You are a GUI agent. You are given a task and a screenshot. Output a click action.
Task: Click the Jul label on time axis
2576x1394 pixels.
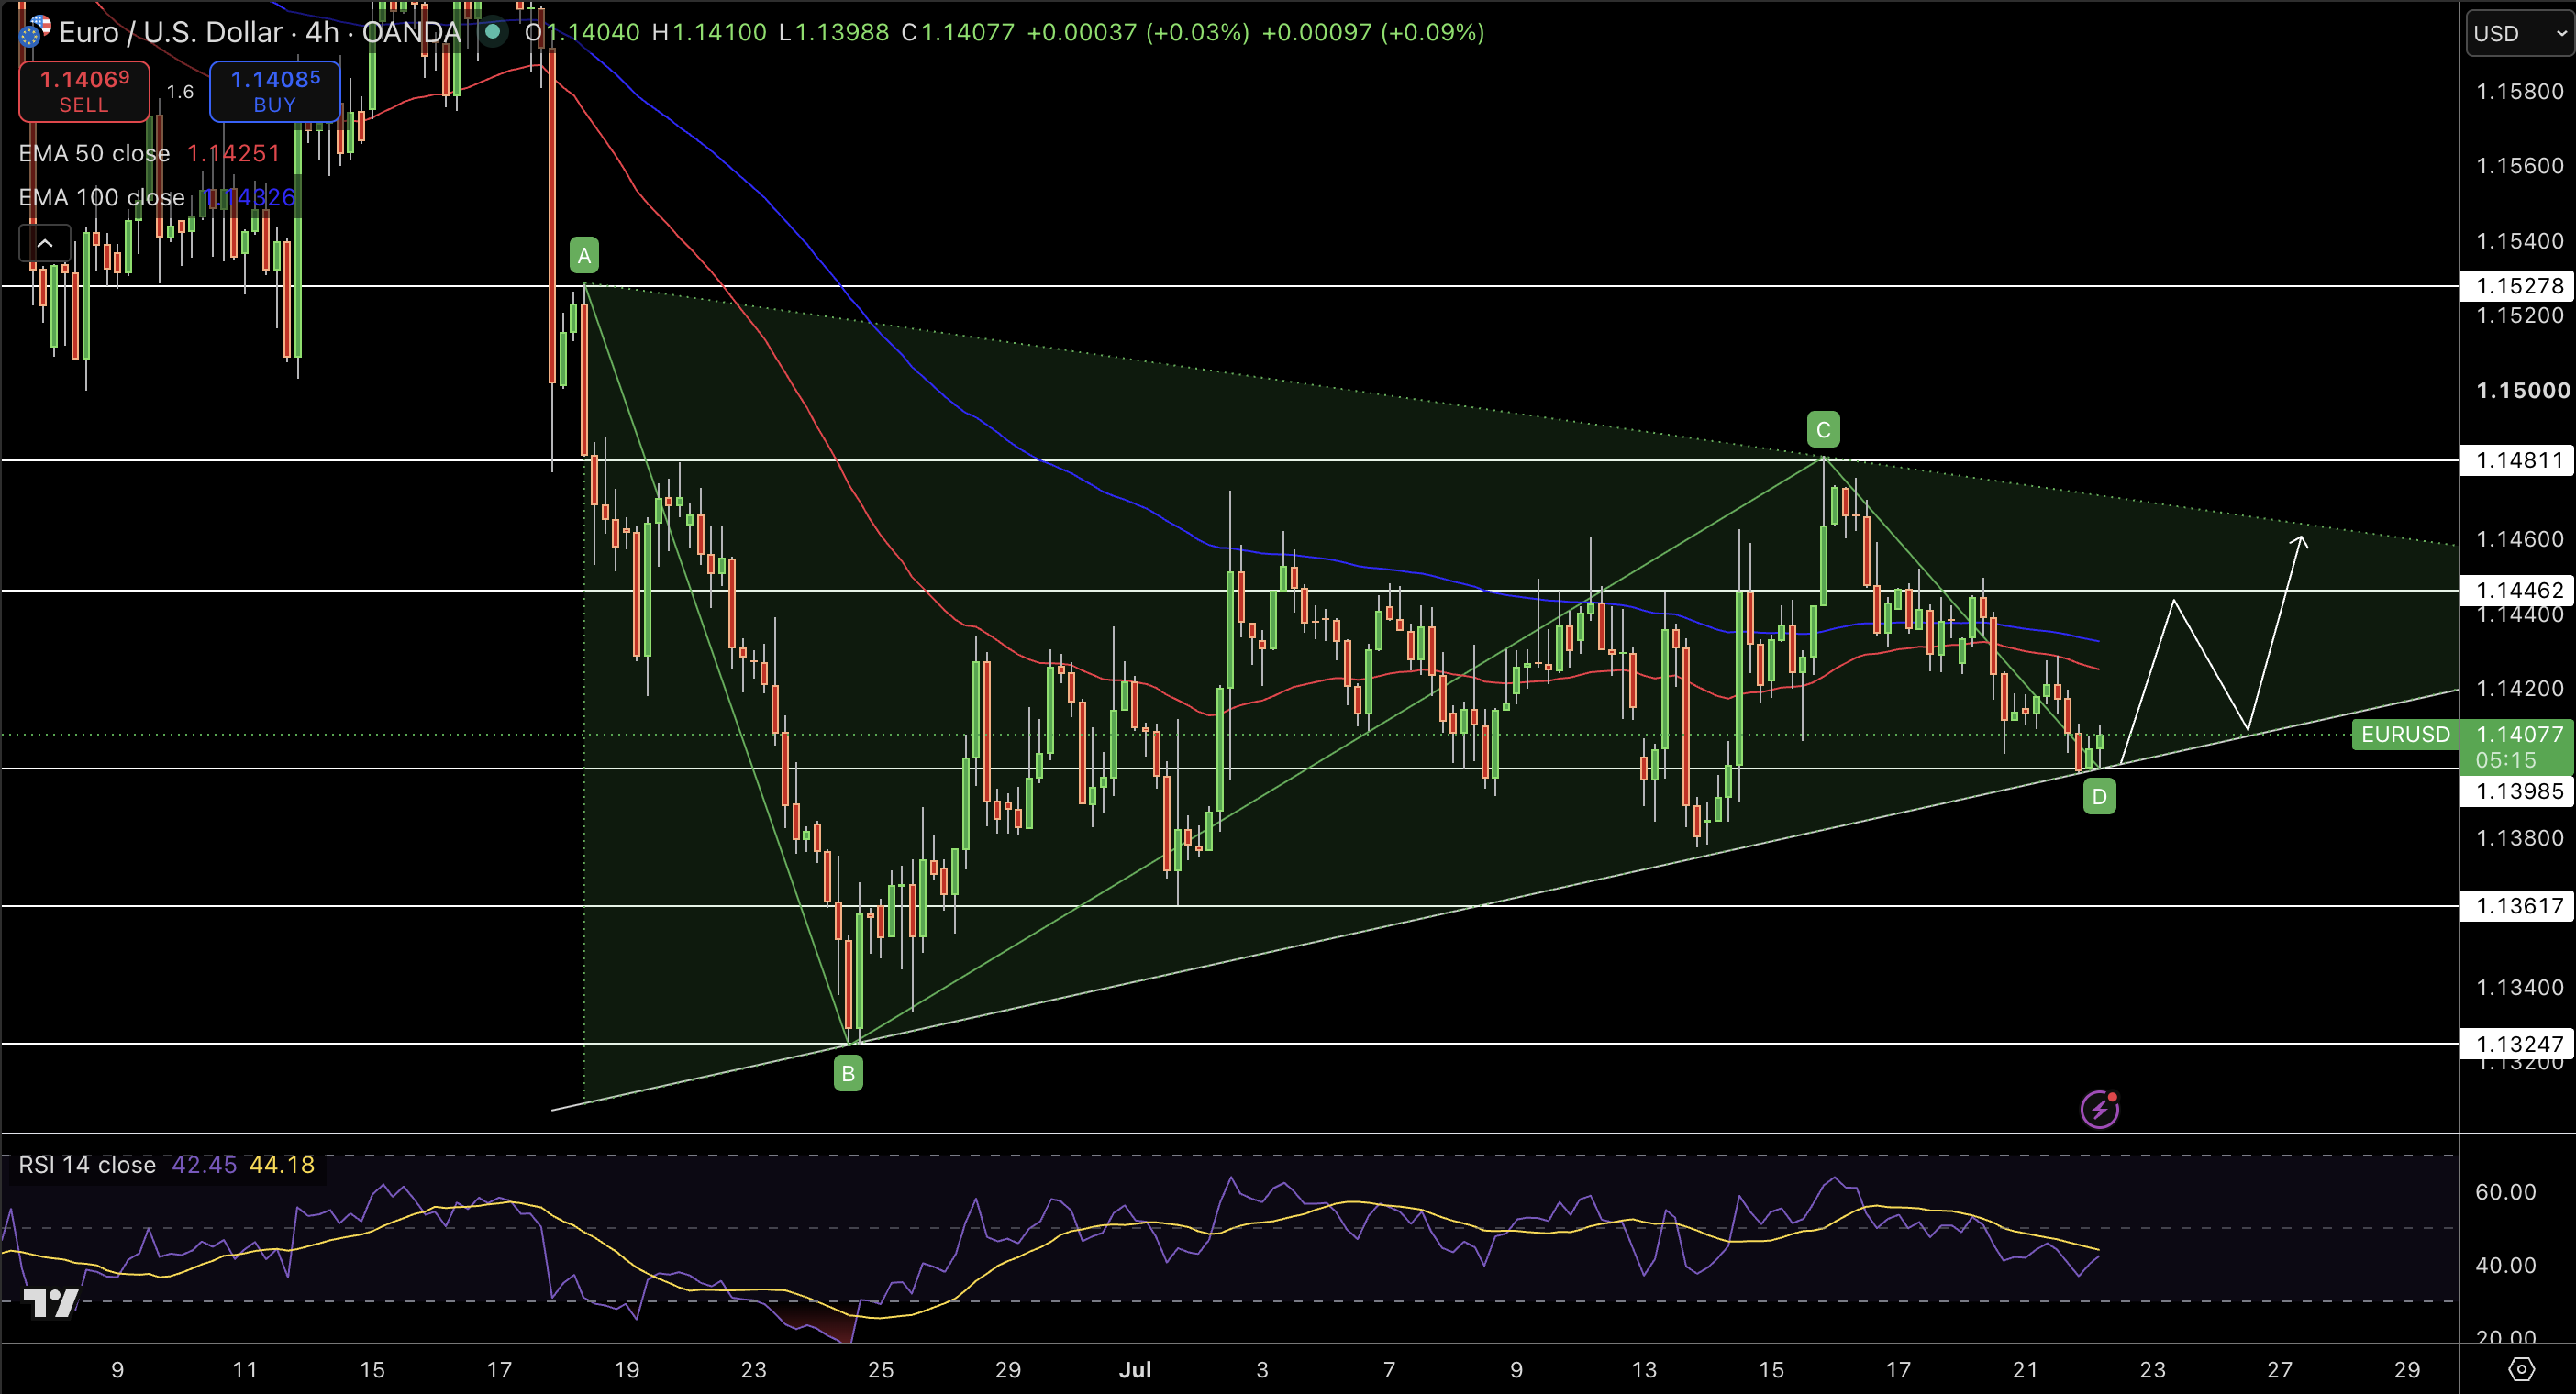(1135, 1370)
